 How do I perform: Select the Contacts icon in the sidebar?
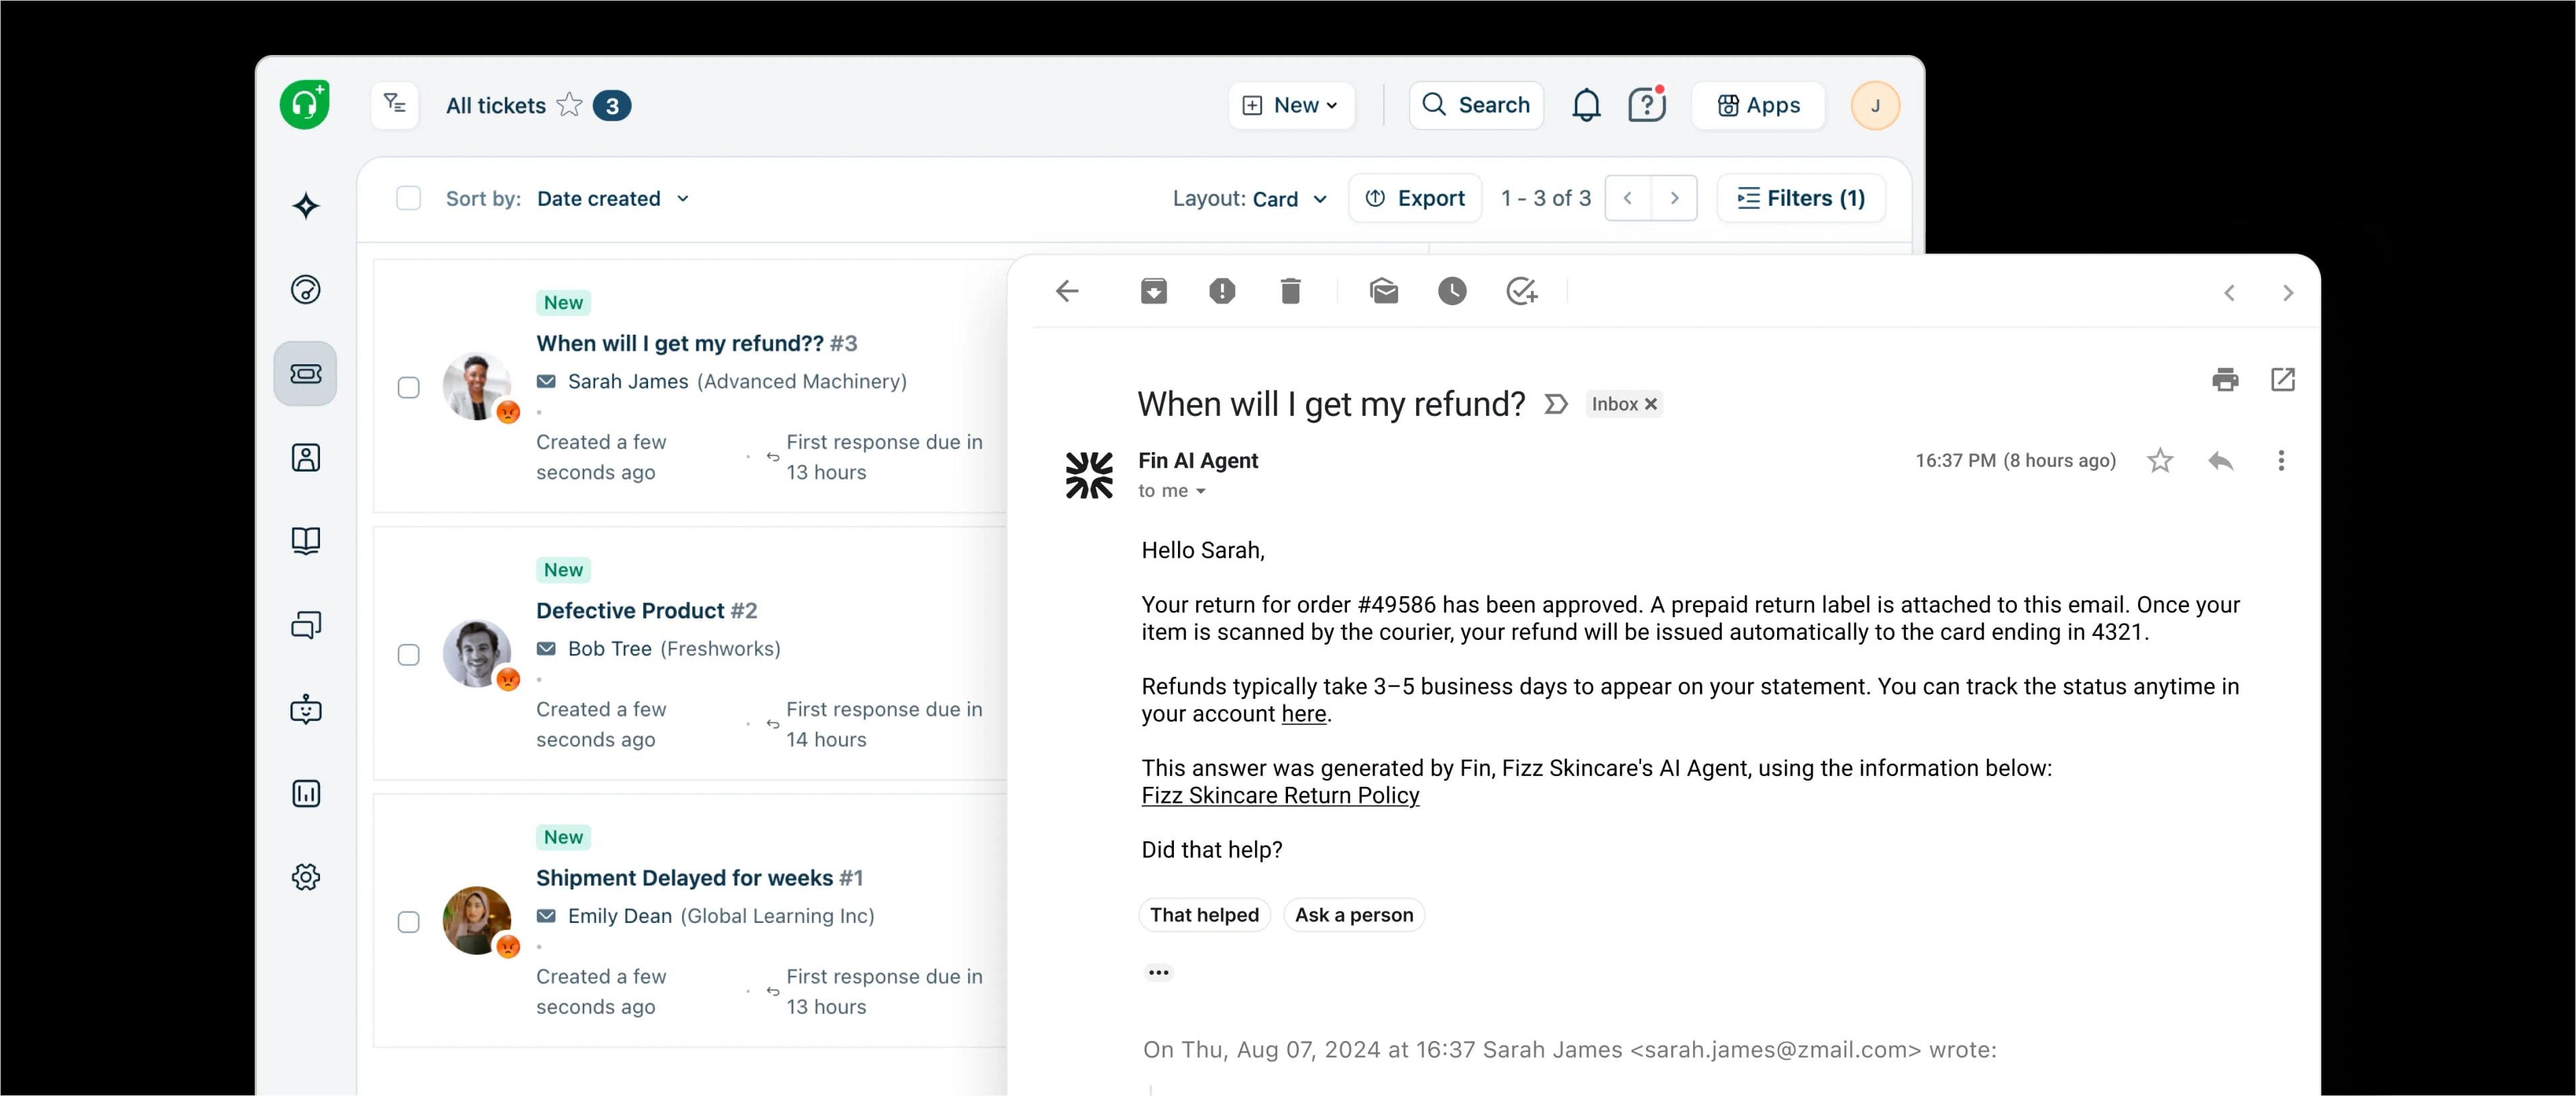pos(305,457)
